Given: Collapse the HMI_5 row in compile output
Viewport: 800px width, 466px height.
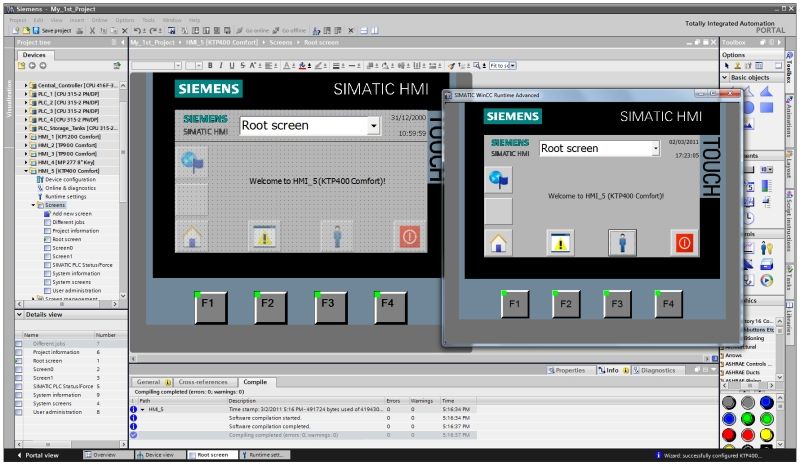Looking at the screenshot, I should click(142, 409).
